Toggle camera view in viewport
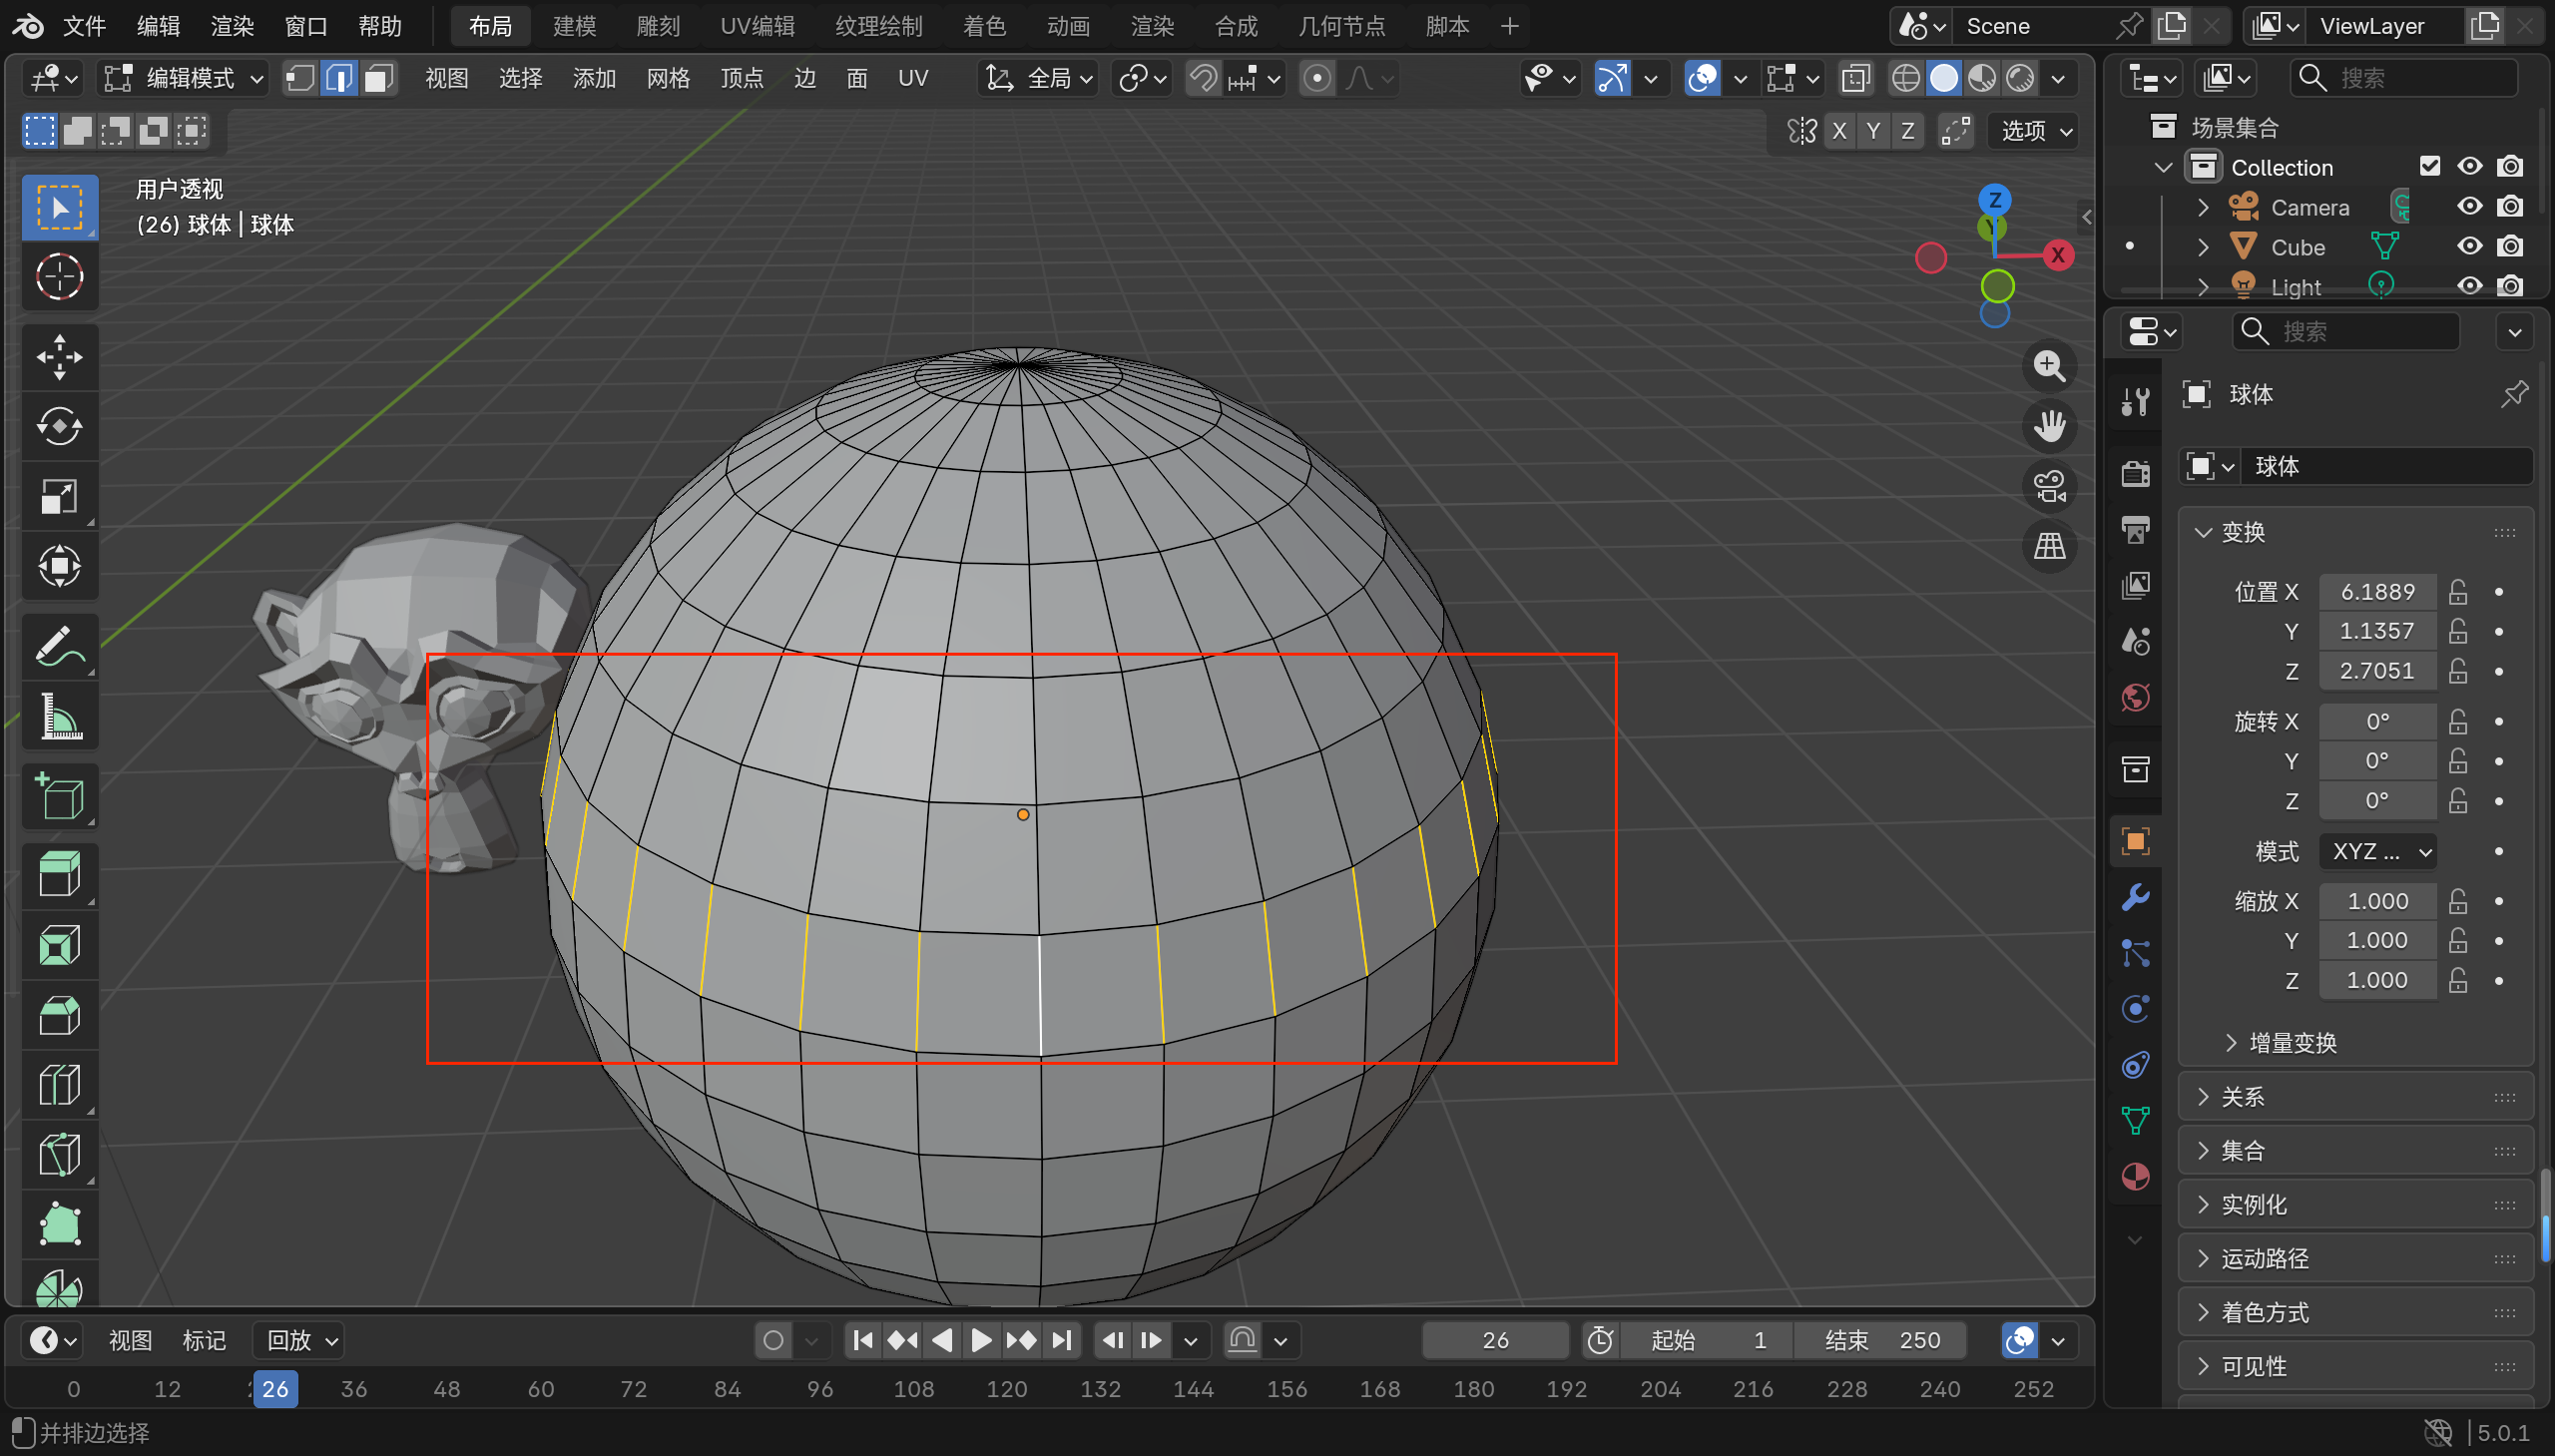This screenshot has height=1456, width=2555. click(x=2049, y=487)
